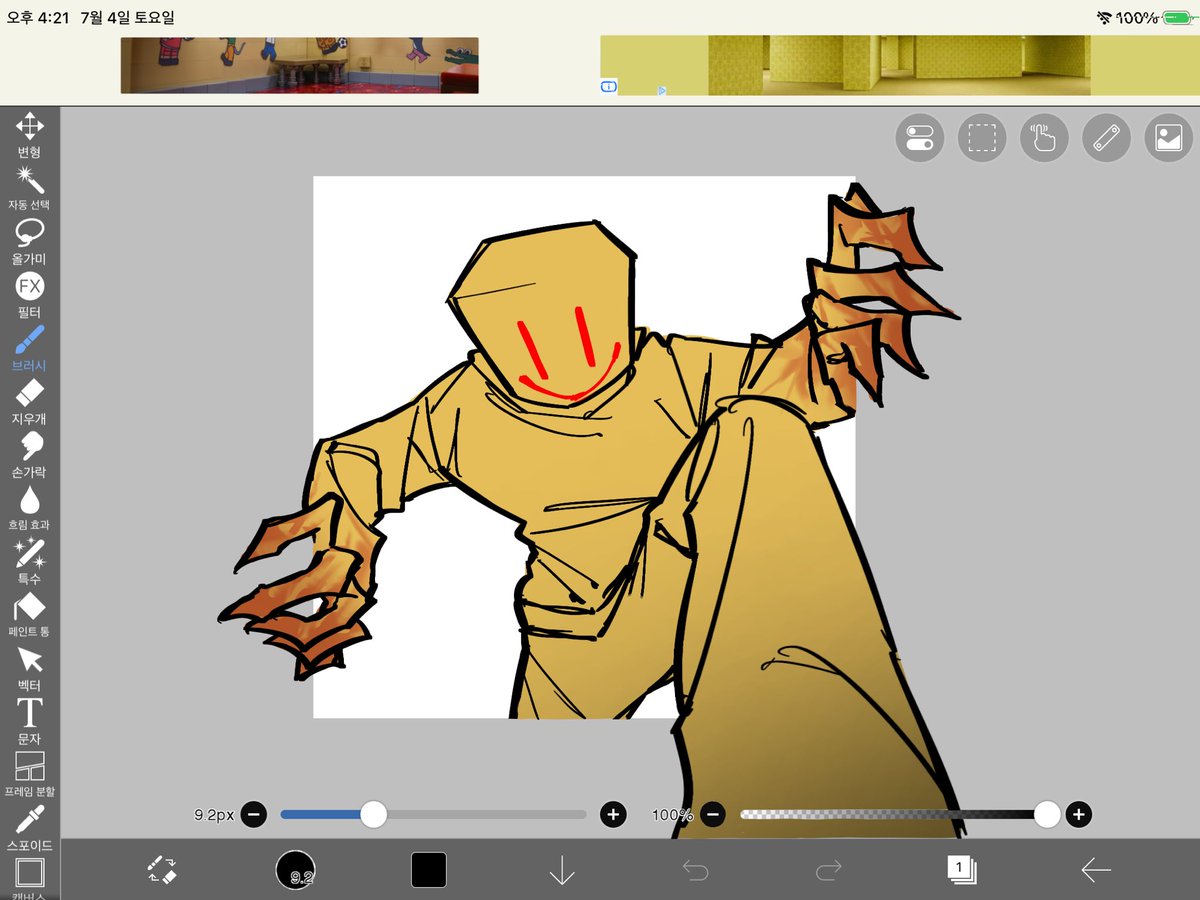Open the FX Filter (필터) tool

[30, 296]
